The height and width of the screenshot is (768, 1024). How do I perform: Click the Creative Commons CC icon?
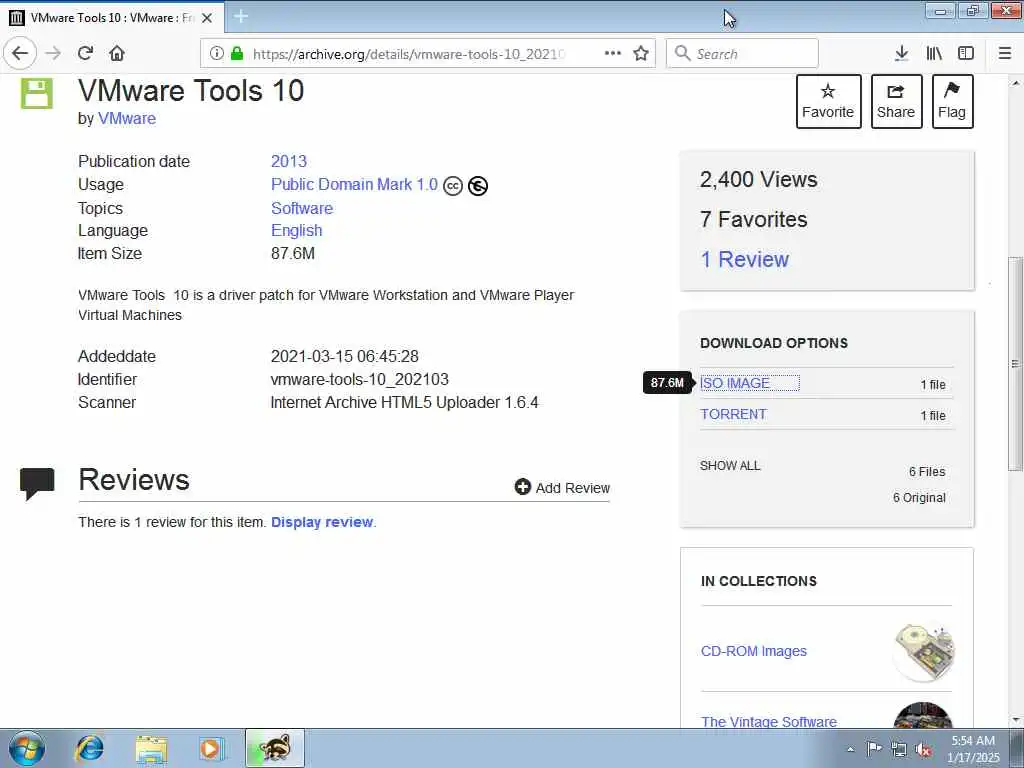pos(453,186)
